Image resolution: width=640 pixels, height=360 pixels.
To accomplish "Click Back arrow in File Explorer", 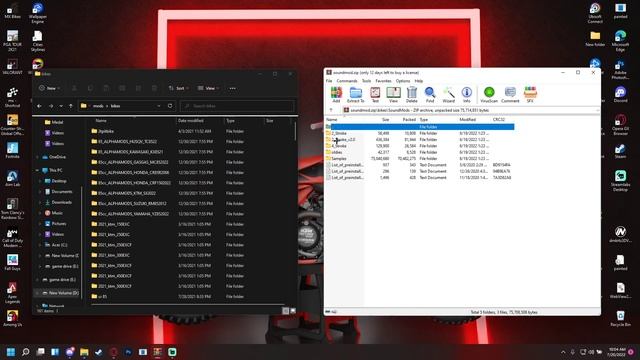I will tap(39, 106).
